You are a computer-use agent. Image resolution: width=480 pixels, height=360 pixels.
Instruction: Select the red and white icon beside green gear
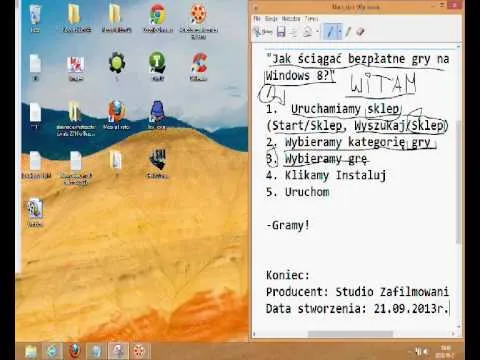(76, 68)
